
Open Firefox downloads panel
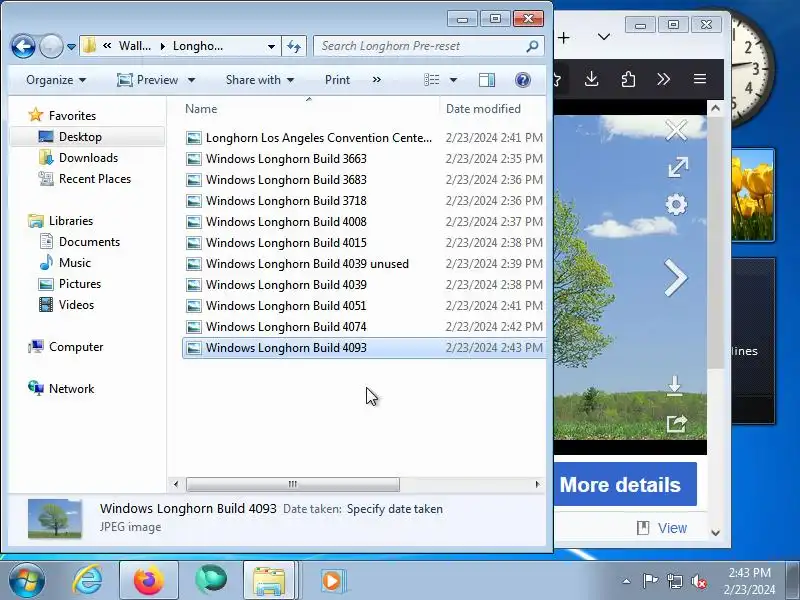pyautogui.click(x=591, y=79)
